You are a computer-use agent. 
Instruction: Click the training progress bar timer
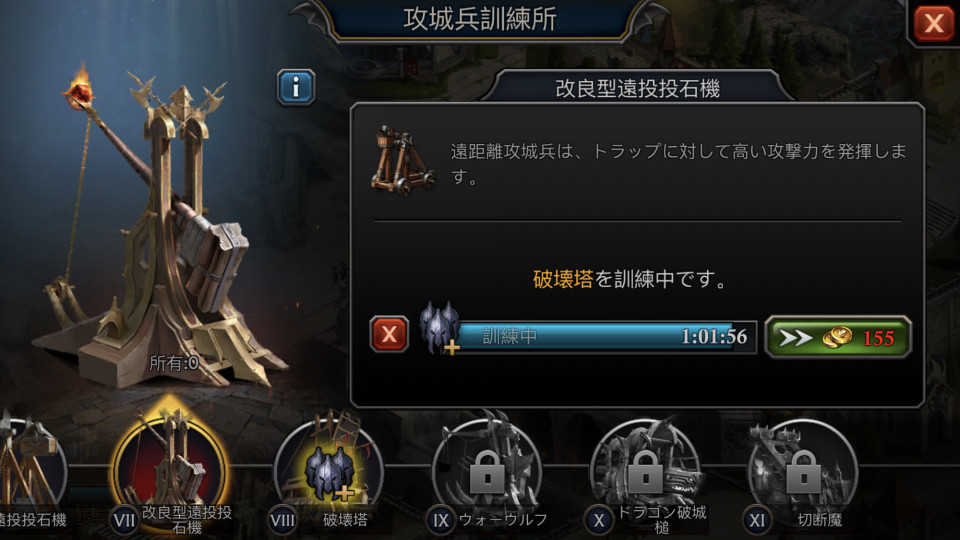tap(714, 336)
